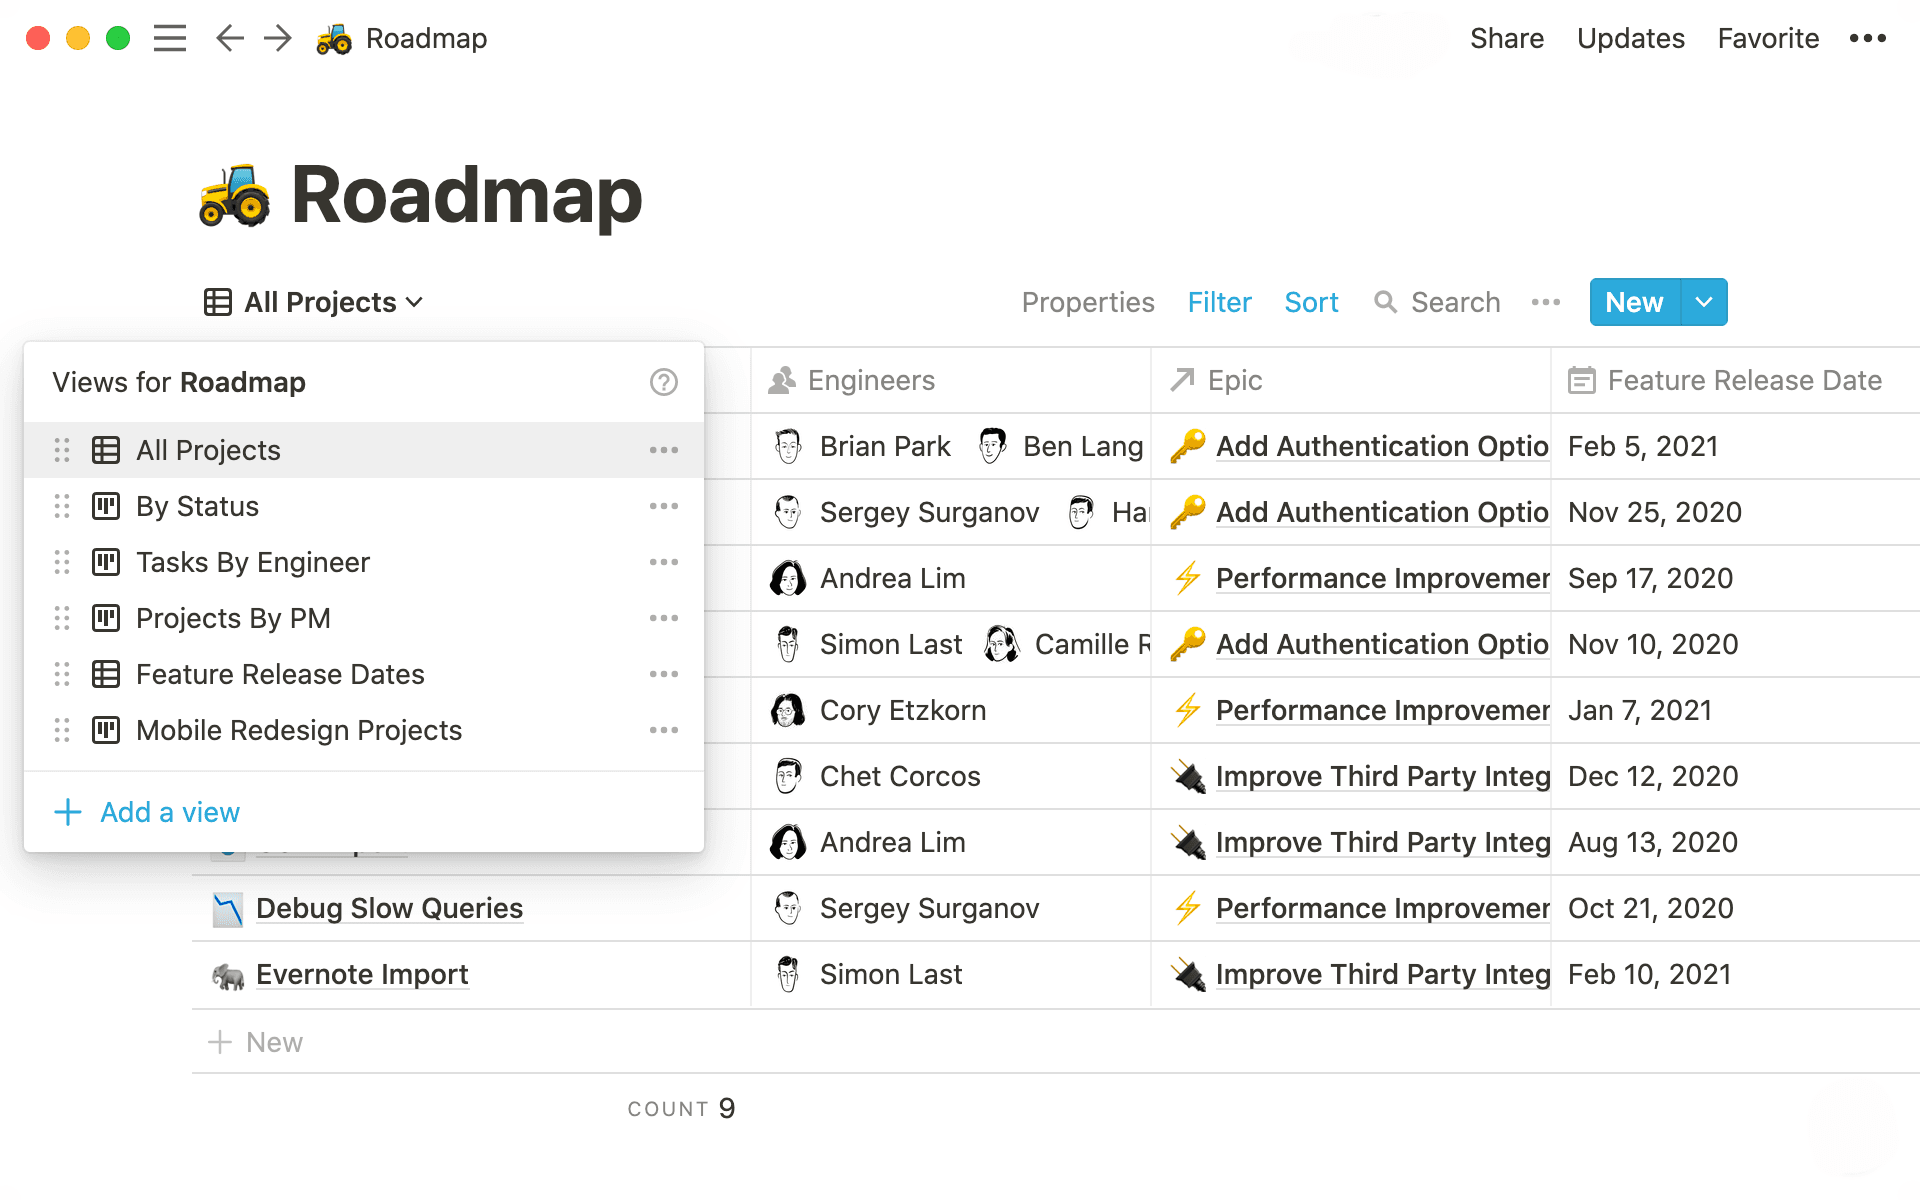1920x1200 pixels.
Task: Open the dropdown arrow next to New button
Action: tap(1703, 302)
